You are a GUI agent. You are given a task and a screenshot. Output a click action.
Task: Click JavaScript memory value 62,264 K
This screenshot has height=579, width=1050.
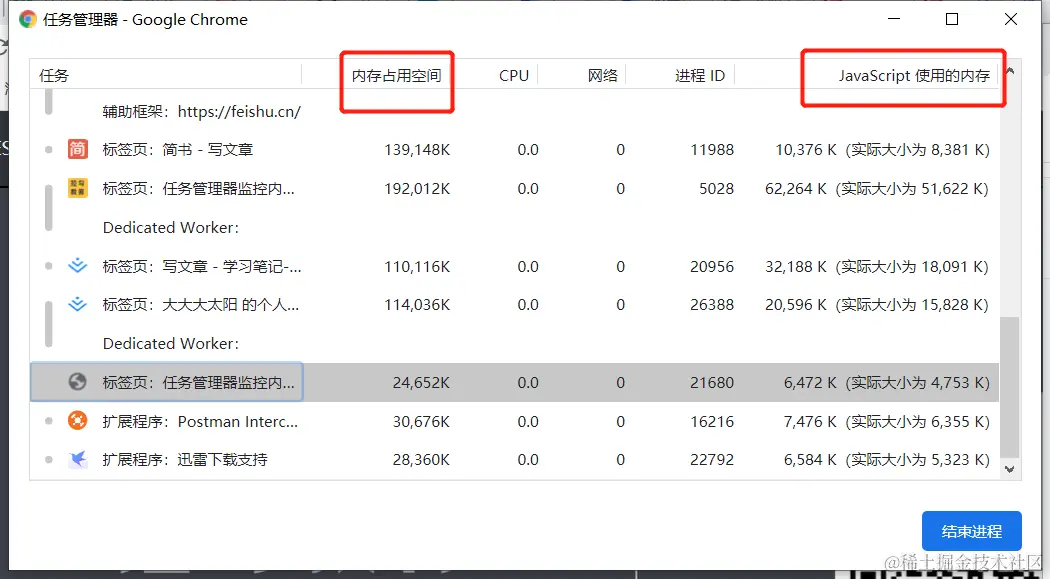point(796,189)
